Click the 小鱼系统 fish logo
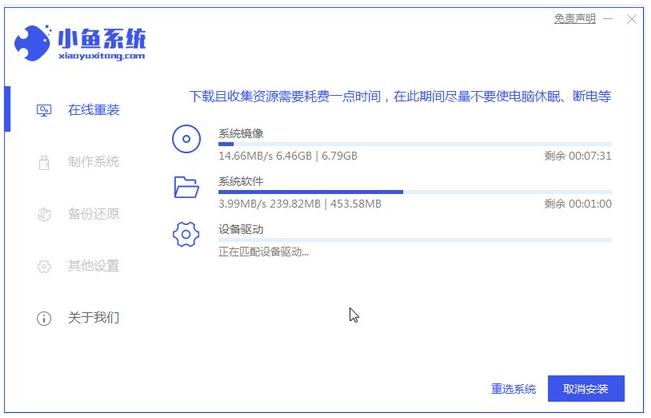Image resolution: width=651 pixels, height=418 pixels. click(36, 43)
